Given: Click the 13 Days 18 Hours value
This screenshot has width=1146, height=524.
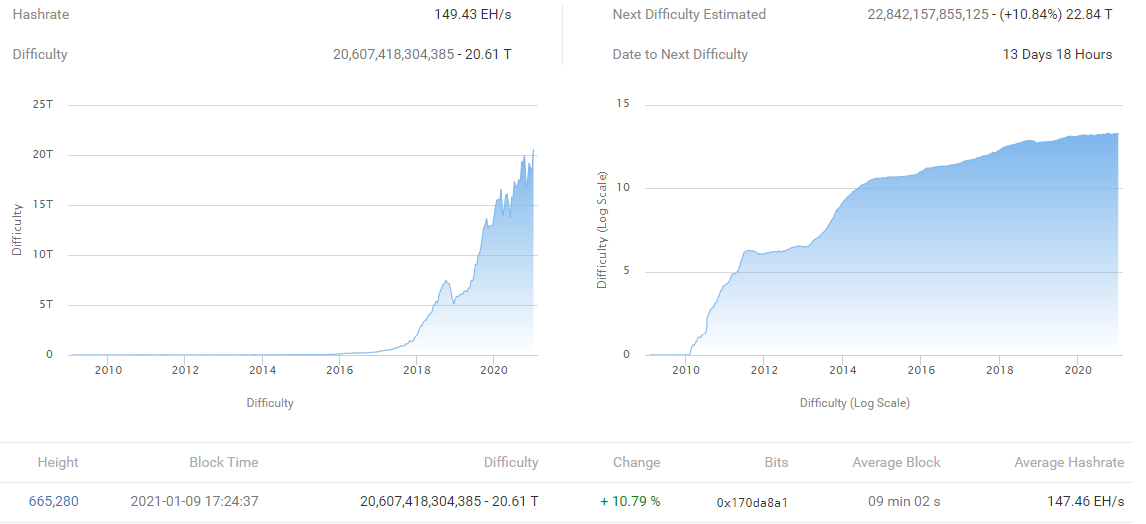Looking at the screenshot, I should point(1057,55).
